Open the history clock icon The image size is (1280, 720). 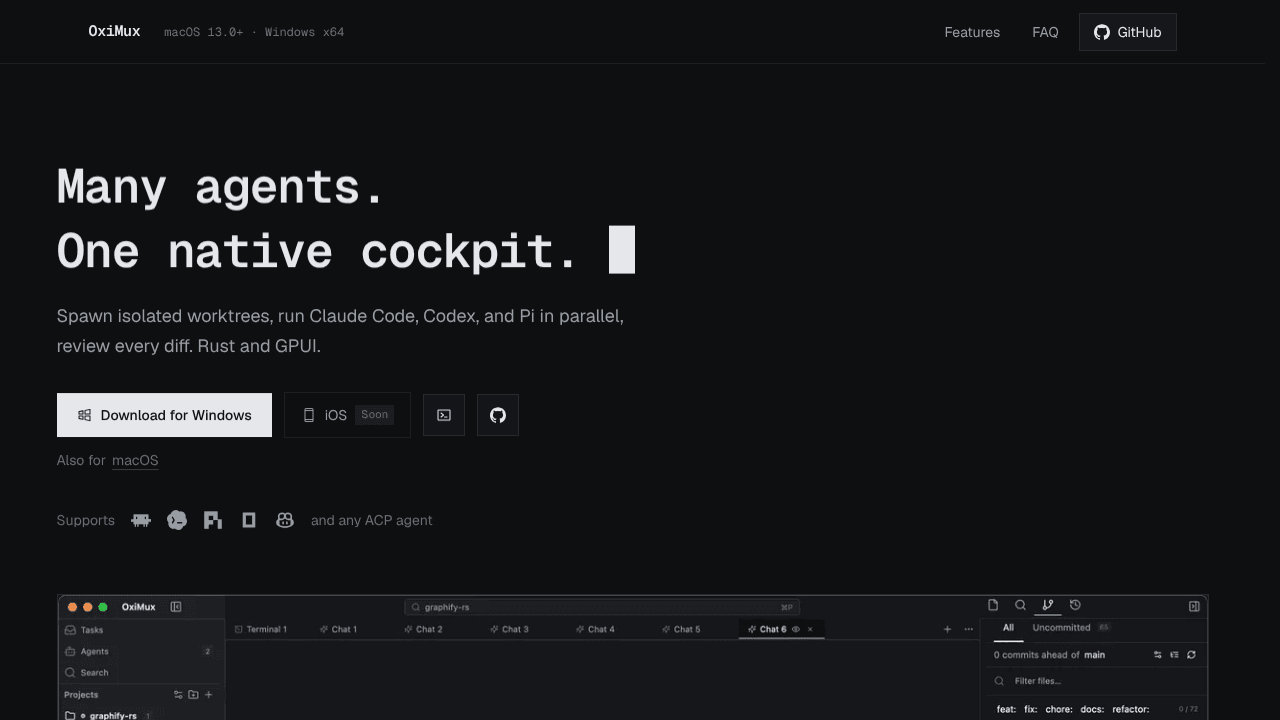(x=1075, y=605)
